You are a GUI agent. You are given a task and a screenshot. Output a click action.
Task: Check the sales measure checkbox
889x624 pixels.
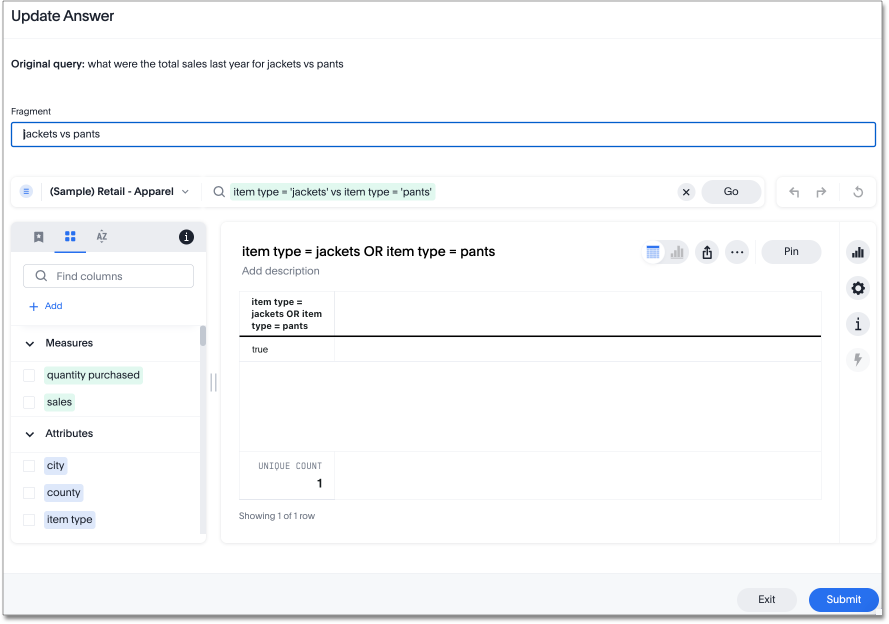(29, 401)
